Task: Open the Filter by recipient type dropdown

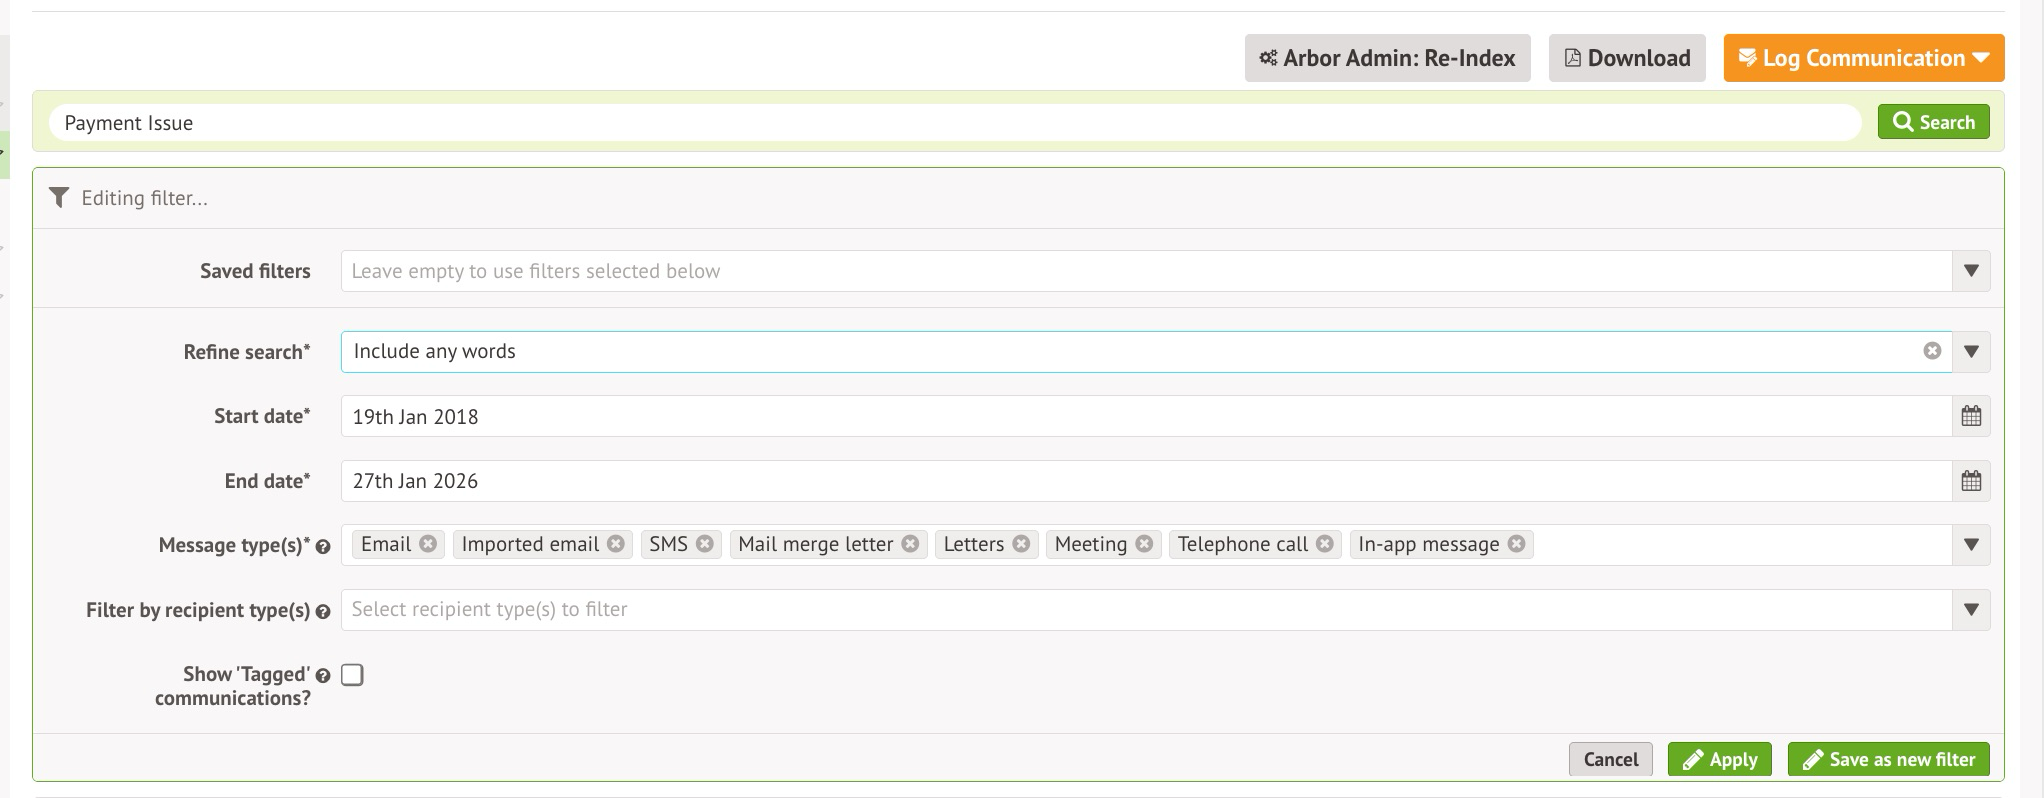Action: click(x=1970, y=610)
